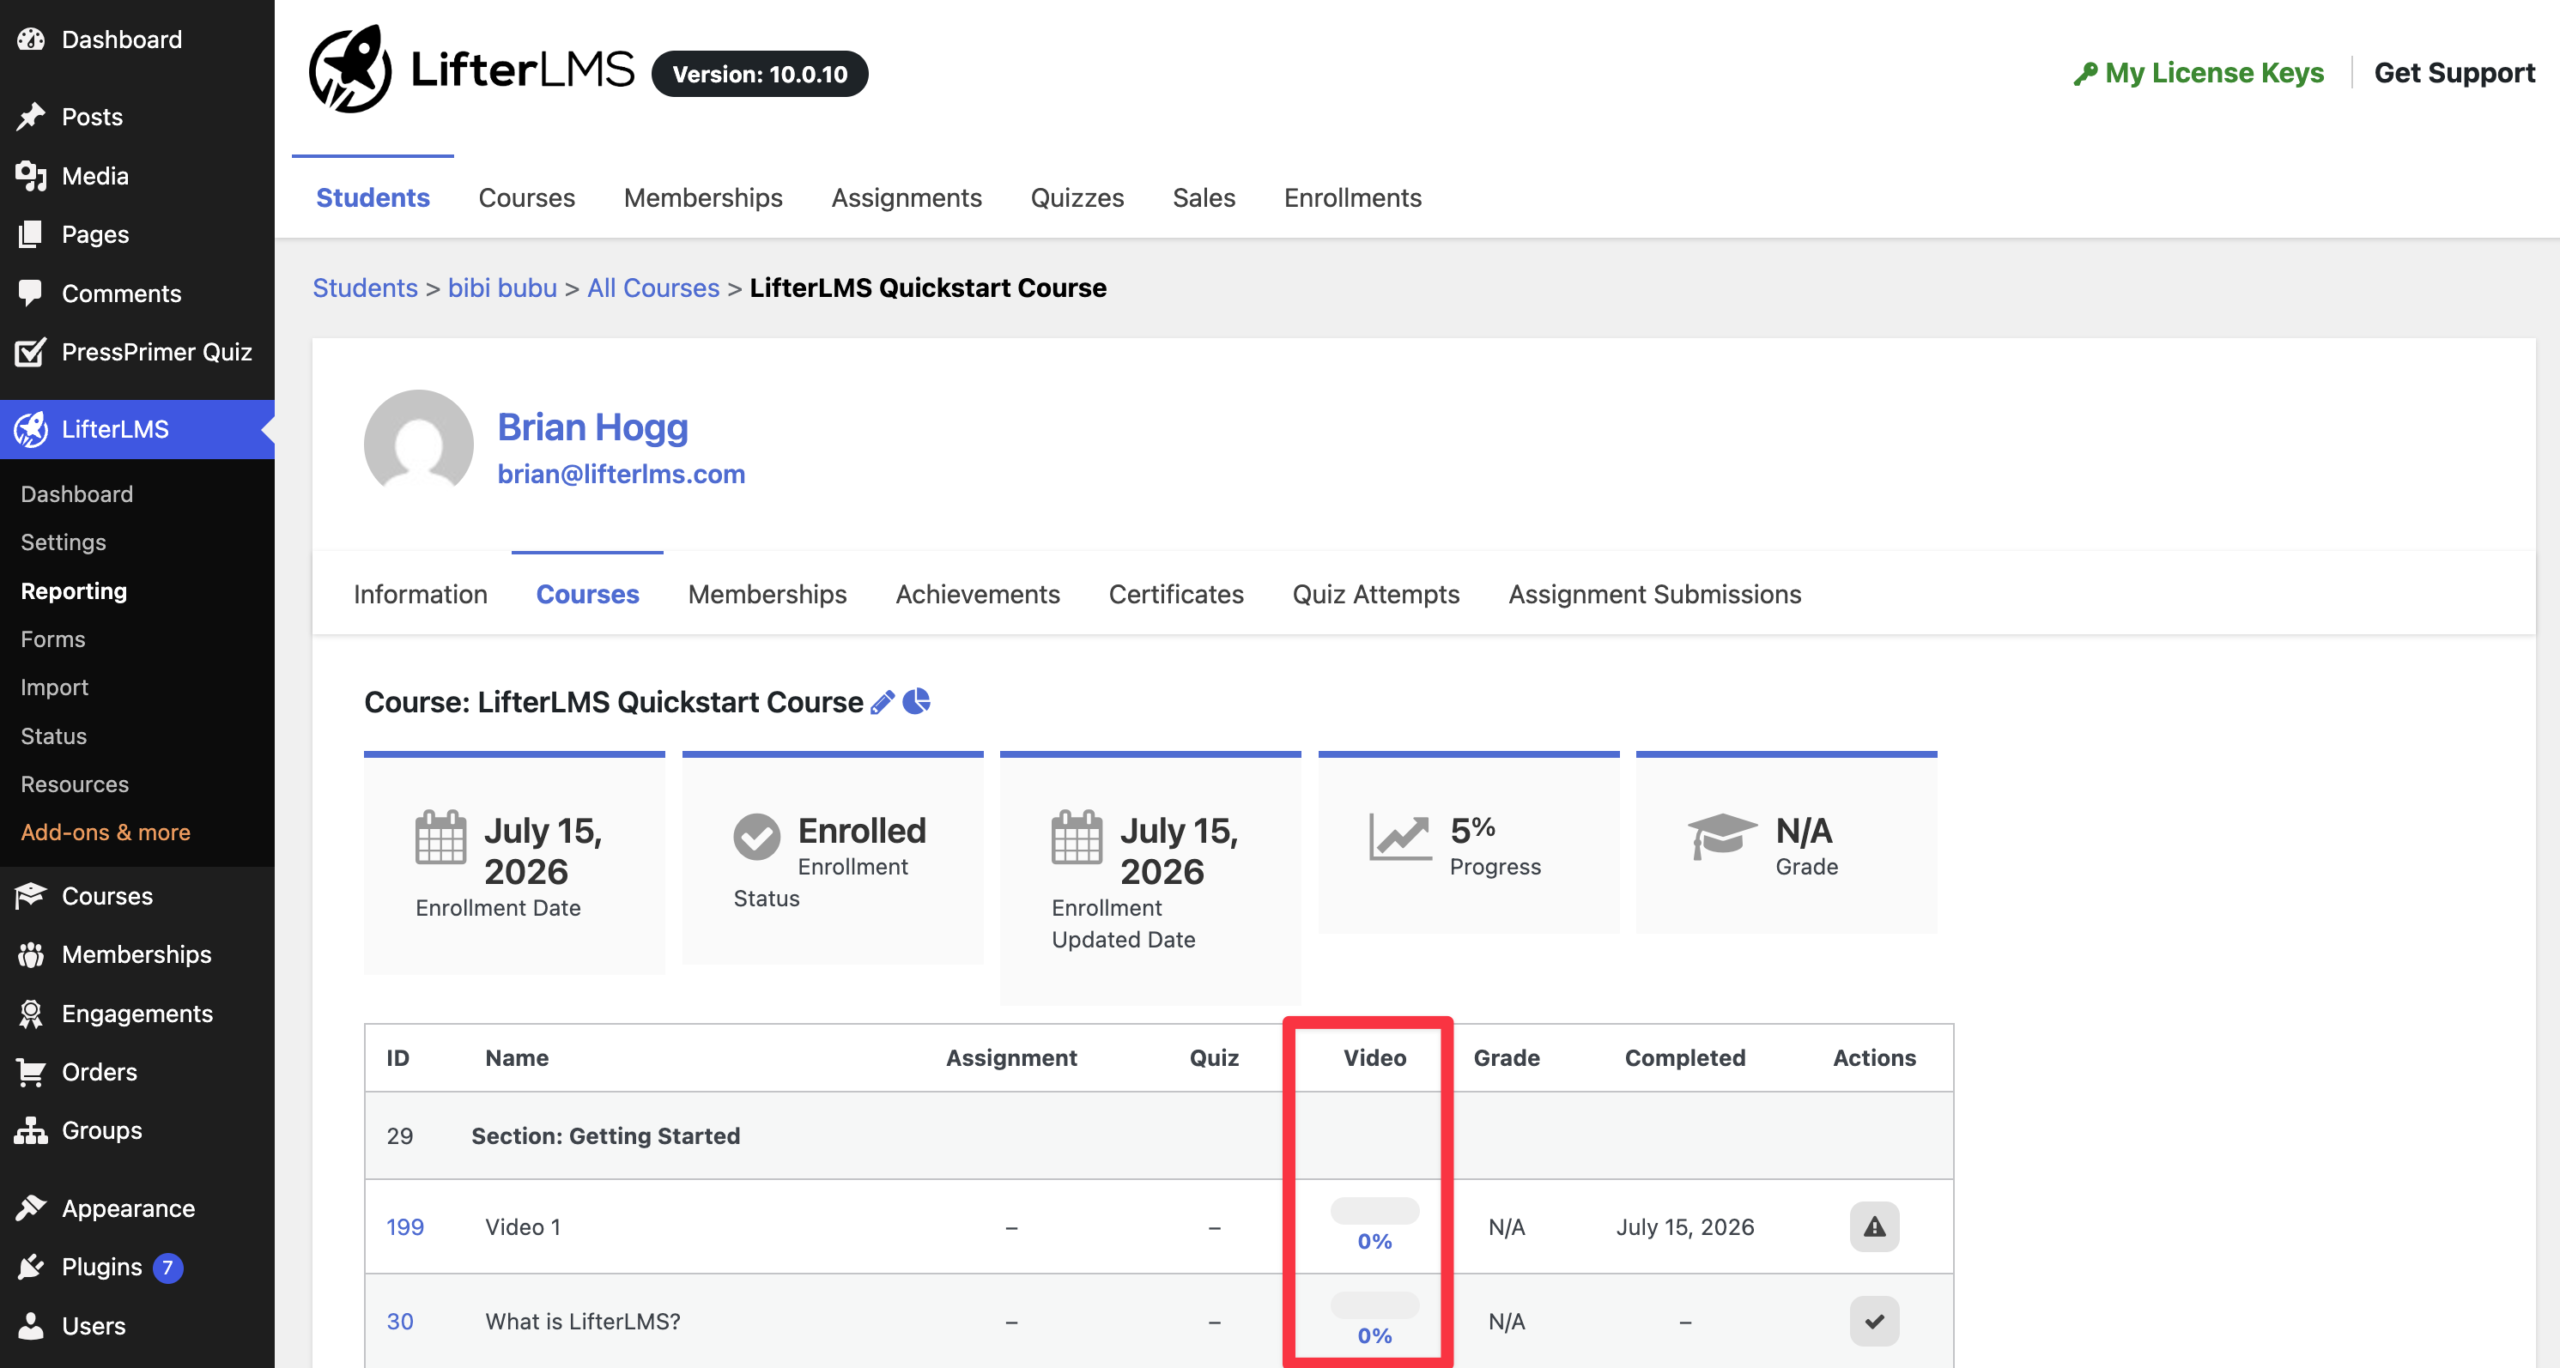This screenshot has height=1368, width=2560.
Task: Switch to the Quiz Attempts tab
Action: click(x=1376, y=594)
